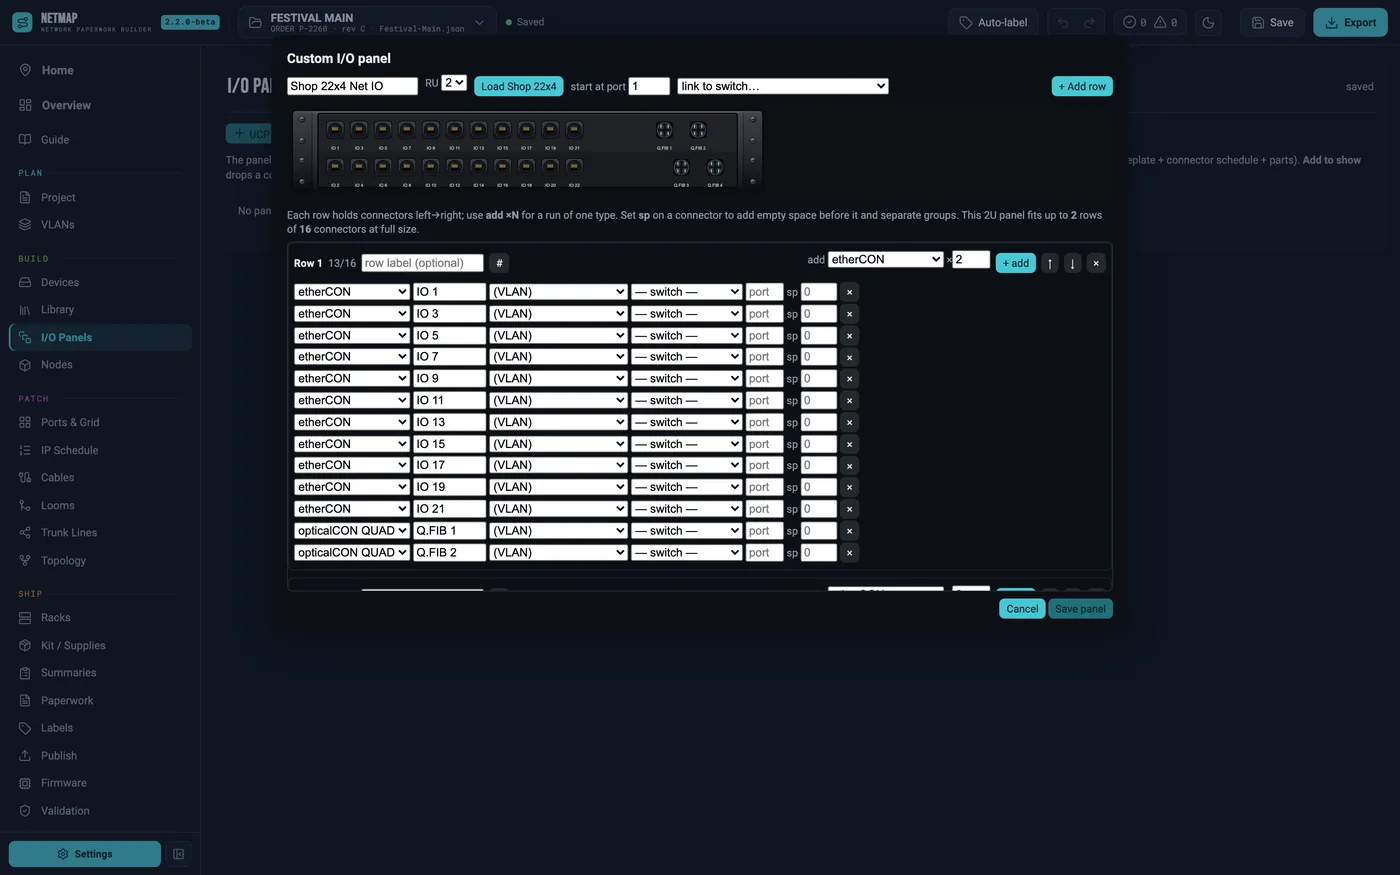Open switch dropdown for IO 19
This screenshot has width=1400, height=875.
[686, 488]
